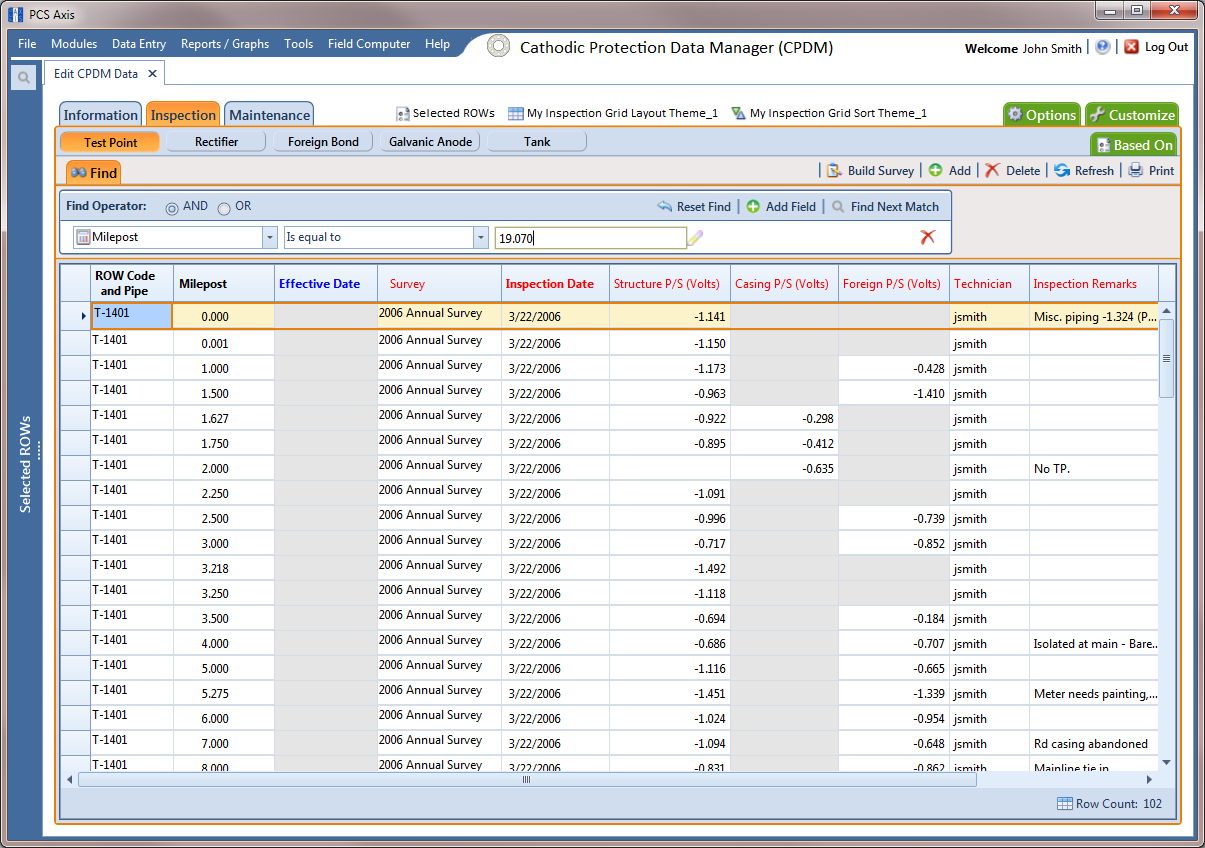This screenshot has width=1205, height=848.
Task: Select the Test Point facility button
Action: [x=110, y=142]
